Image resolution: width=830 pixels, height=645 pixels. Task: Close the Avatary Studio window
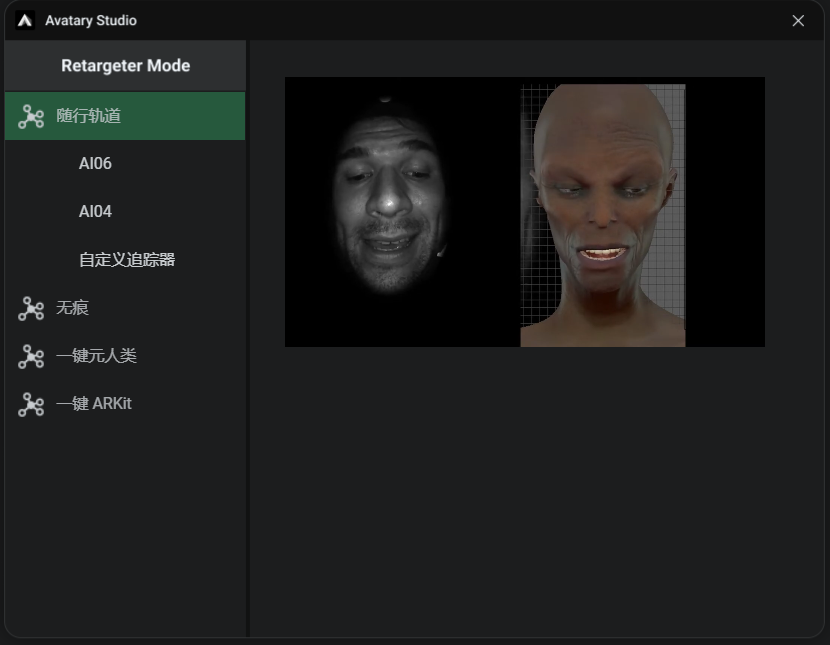point(798,21)
